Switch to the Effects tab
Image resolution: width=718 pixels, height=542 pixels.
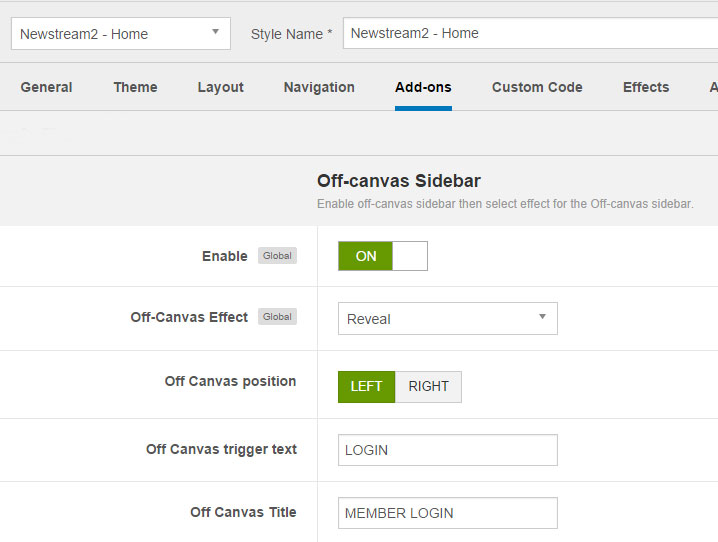coord(646,87)
